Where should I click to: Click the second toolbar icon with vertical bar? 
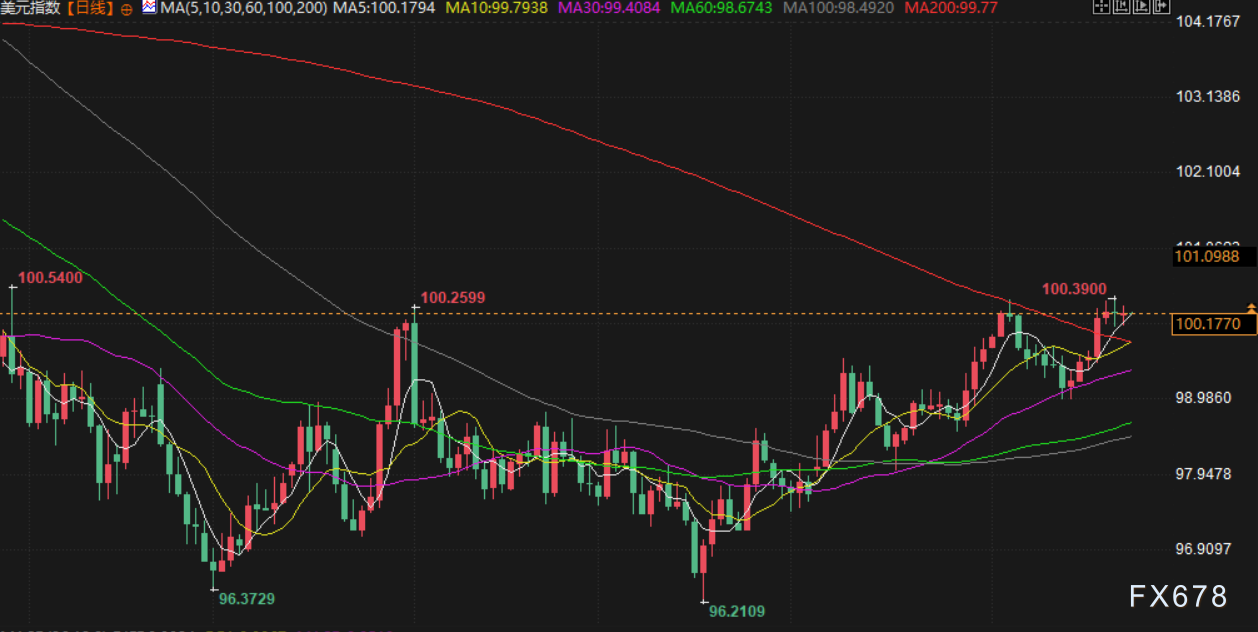point(1121,7)
